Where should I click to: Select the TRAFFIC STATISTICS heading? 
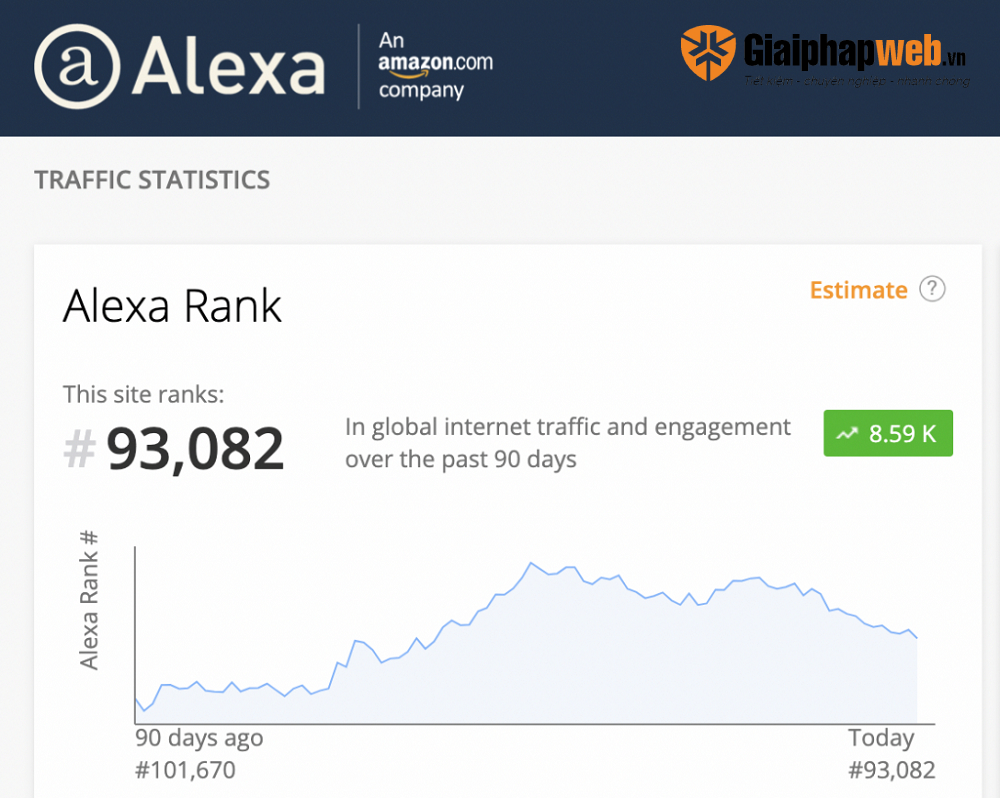[152, 180]
